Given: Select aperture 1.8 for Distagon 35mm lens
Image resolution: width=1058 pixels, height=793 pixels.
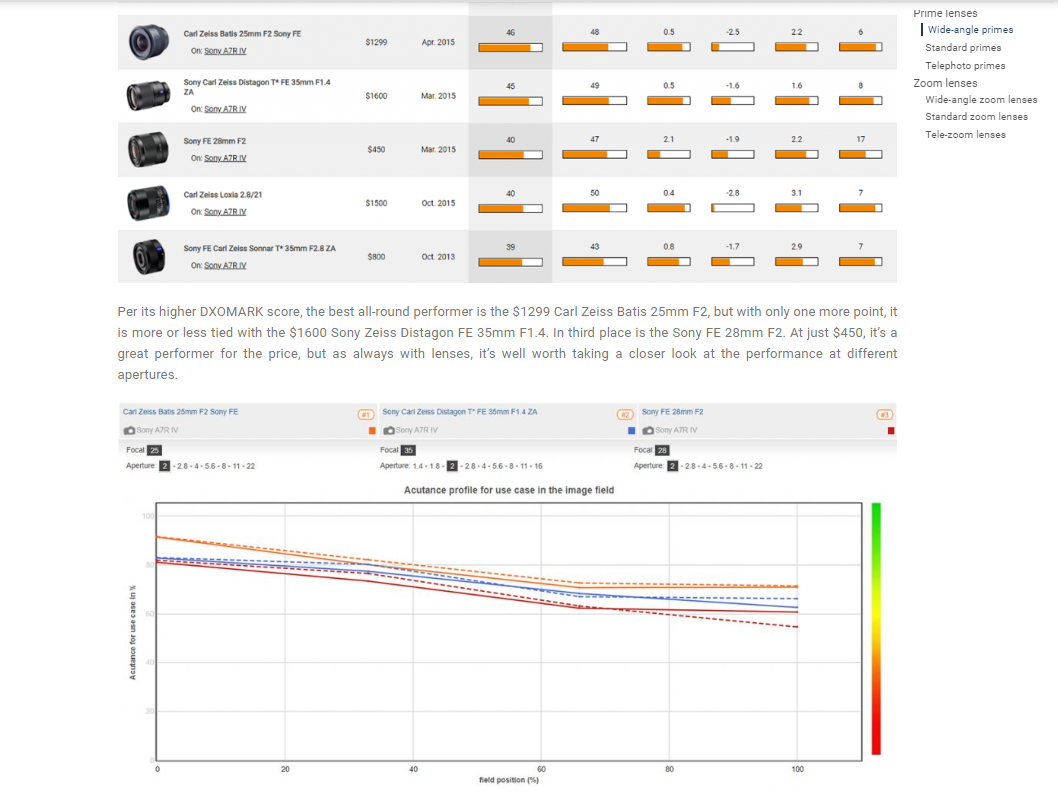Looking at the screenshot, I should [x=435, y=466].
